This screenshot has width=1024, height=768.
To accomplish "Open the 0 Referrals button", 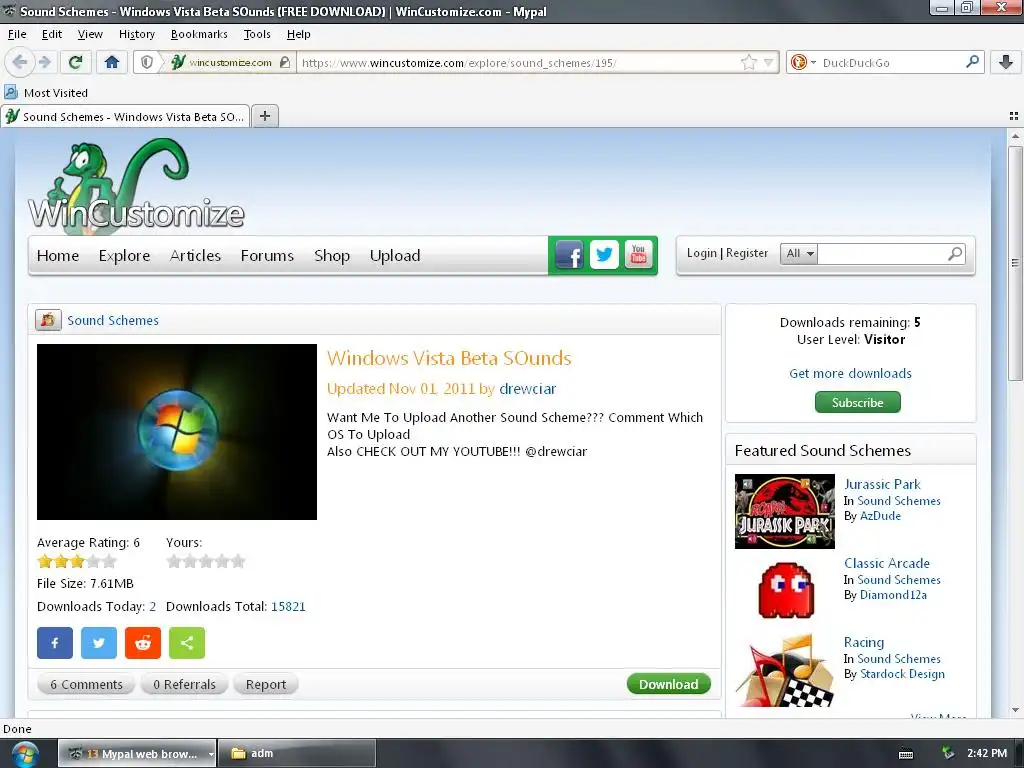I will coord(184,684).
